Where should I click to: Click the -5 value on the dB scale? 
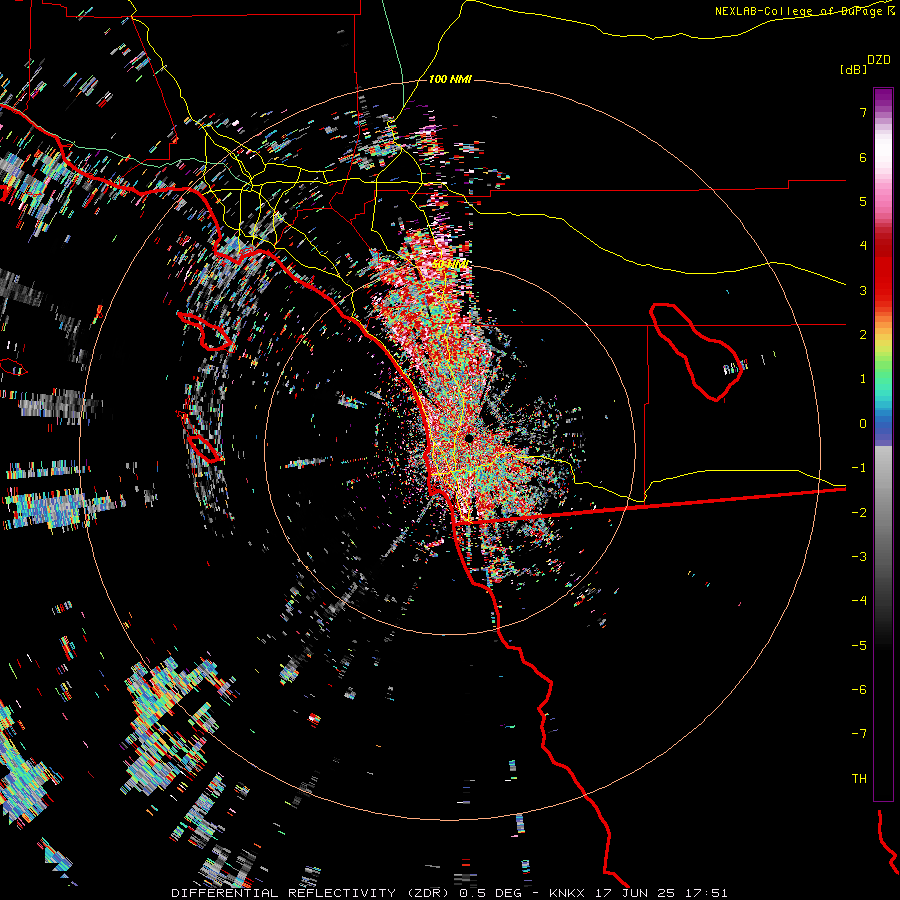[859, 646]
